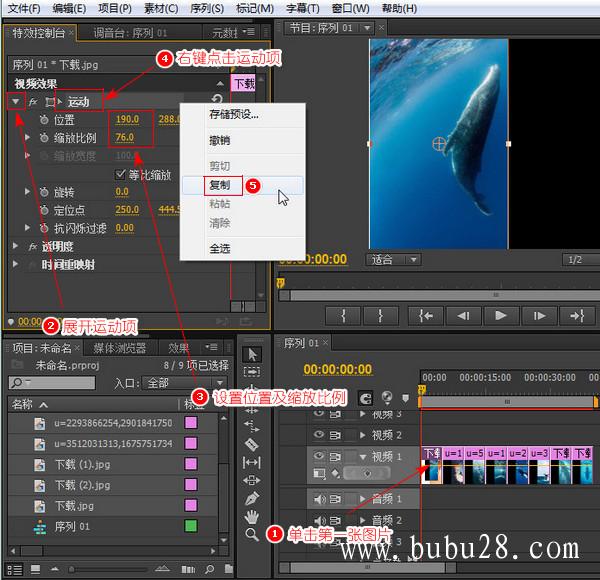The image size is (600, 580).
Task: Play the program monitor
Action: [501, 316]
